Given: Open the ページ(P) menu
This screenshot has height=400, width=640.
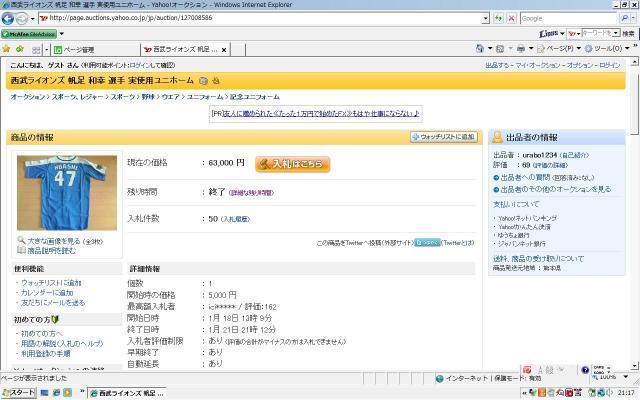Looking at the screenshot, I should (x=559, y=49).
